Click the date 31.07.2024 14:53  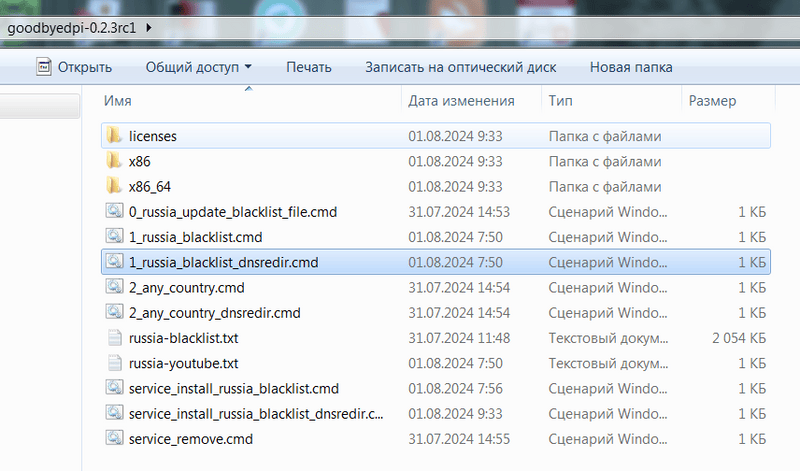point(459,212)
